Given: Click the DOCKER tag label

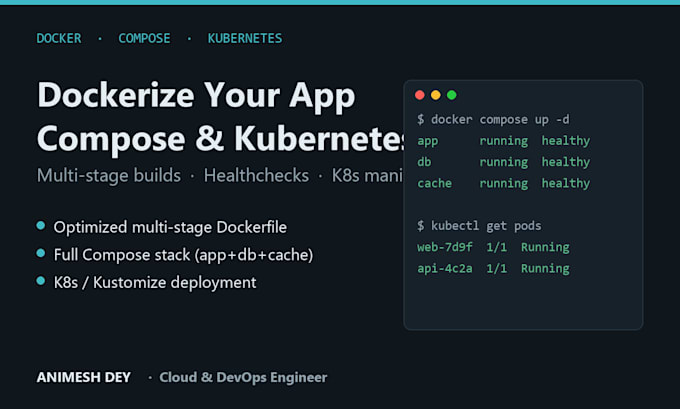Looking at the screenshot, I should (x=59, y=39).
